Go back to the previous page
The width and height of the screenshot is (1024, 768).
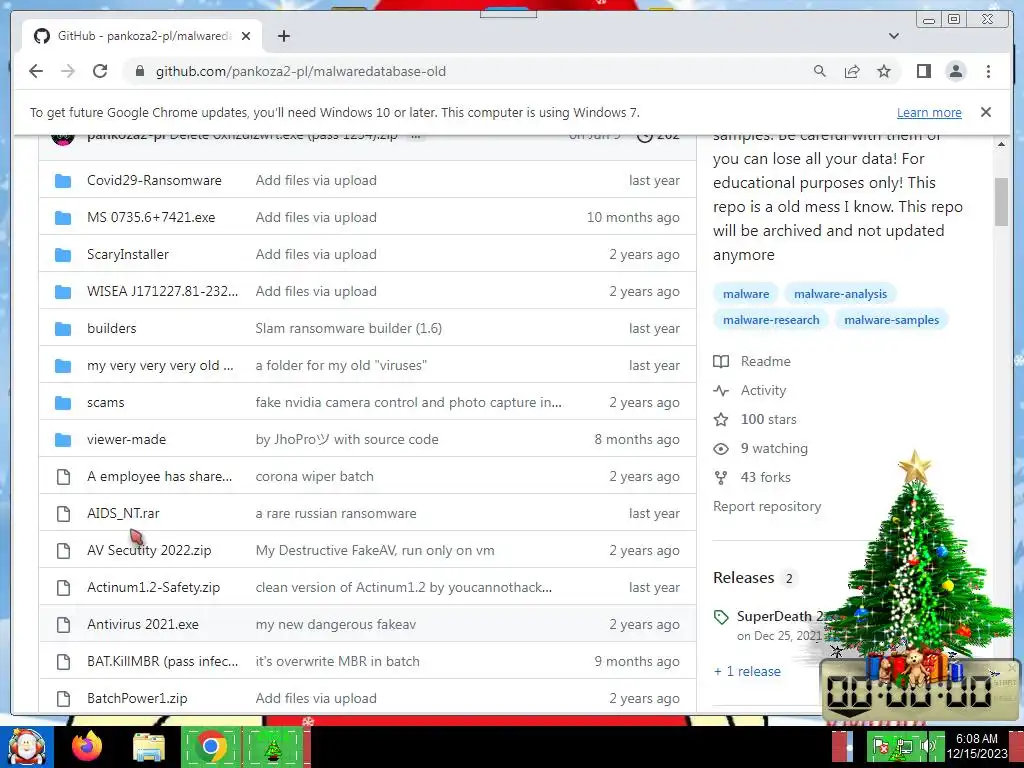point(36,71)
